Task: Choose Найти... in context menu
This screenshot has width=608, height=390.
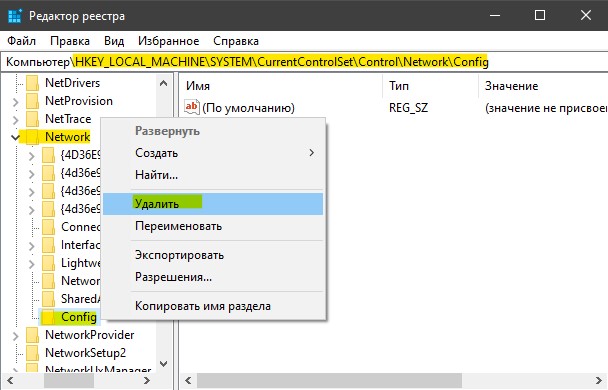Action: pos(213,175)
